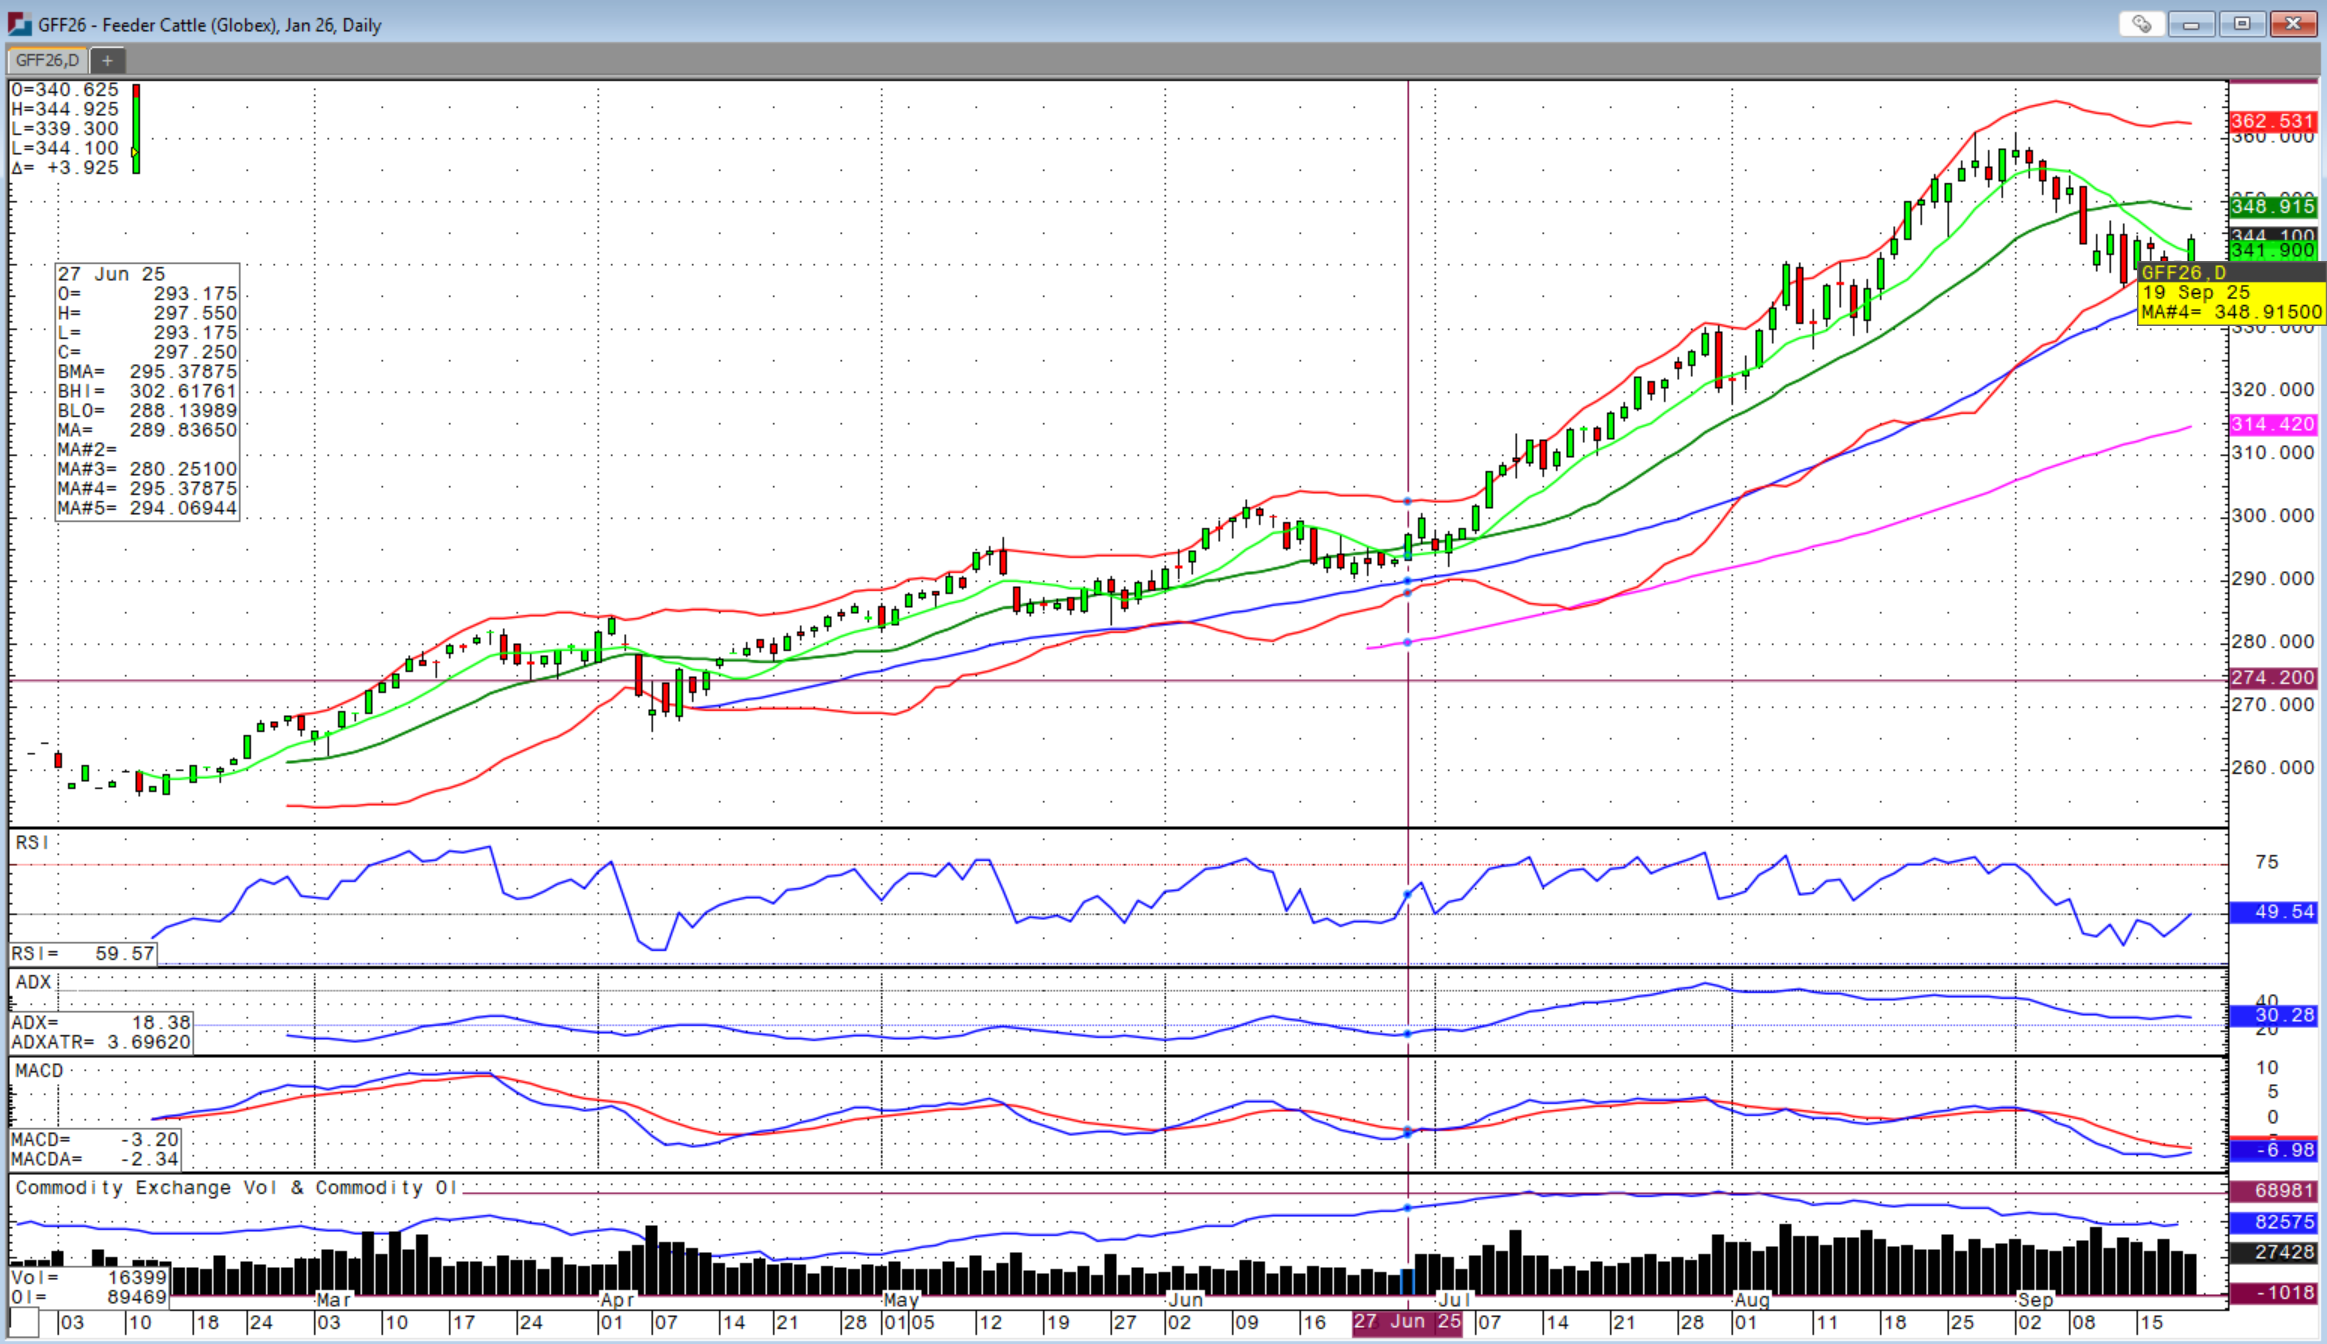Click the ADX study label
The height and width of the screenshot is (1344, 2327).
pyautogui.click(x=33, y=982)
